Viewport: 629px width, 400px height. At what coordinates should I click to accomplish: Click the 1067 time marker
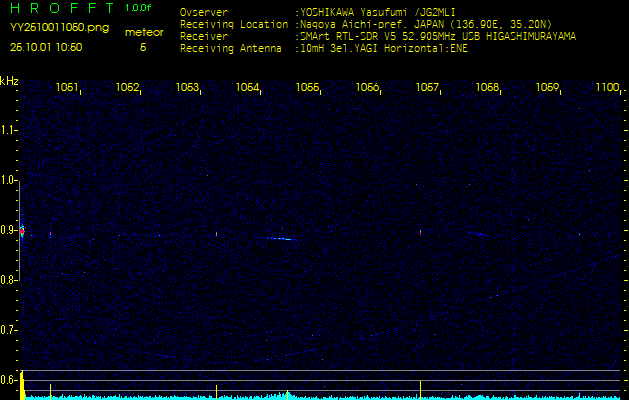click(x=427, y=88)
